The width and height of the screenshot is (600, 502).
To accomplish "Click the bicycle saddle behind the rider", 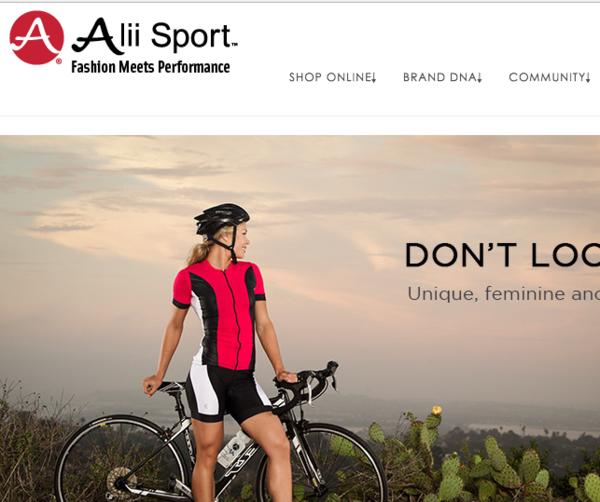I will [170, 386].
